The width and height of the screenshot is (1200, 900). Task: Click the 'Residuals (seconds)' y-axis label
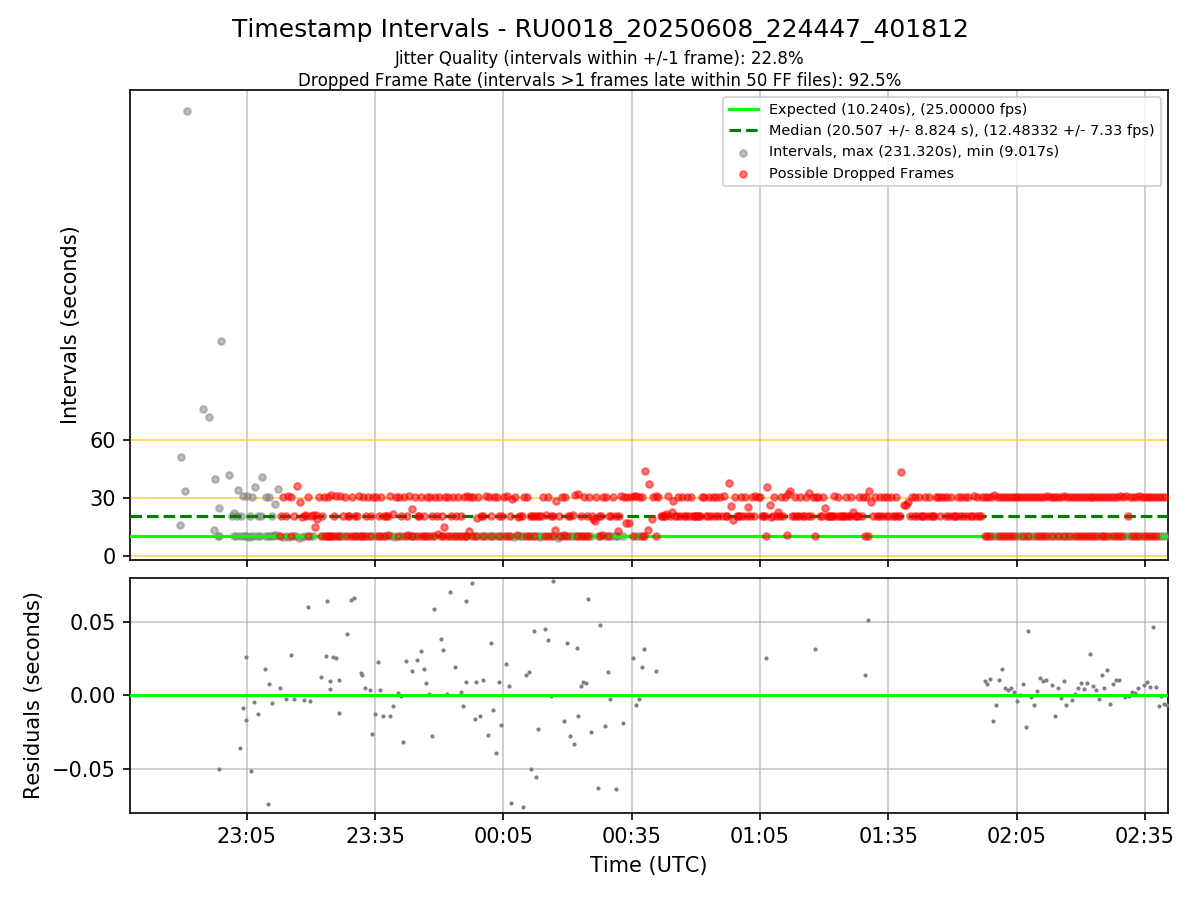click(33, 695)
